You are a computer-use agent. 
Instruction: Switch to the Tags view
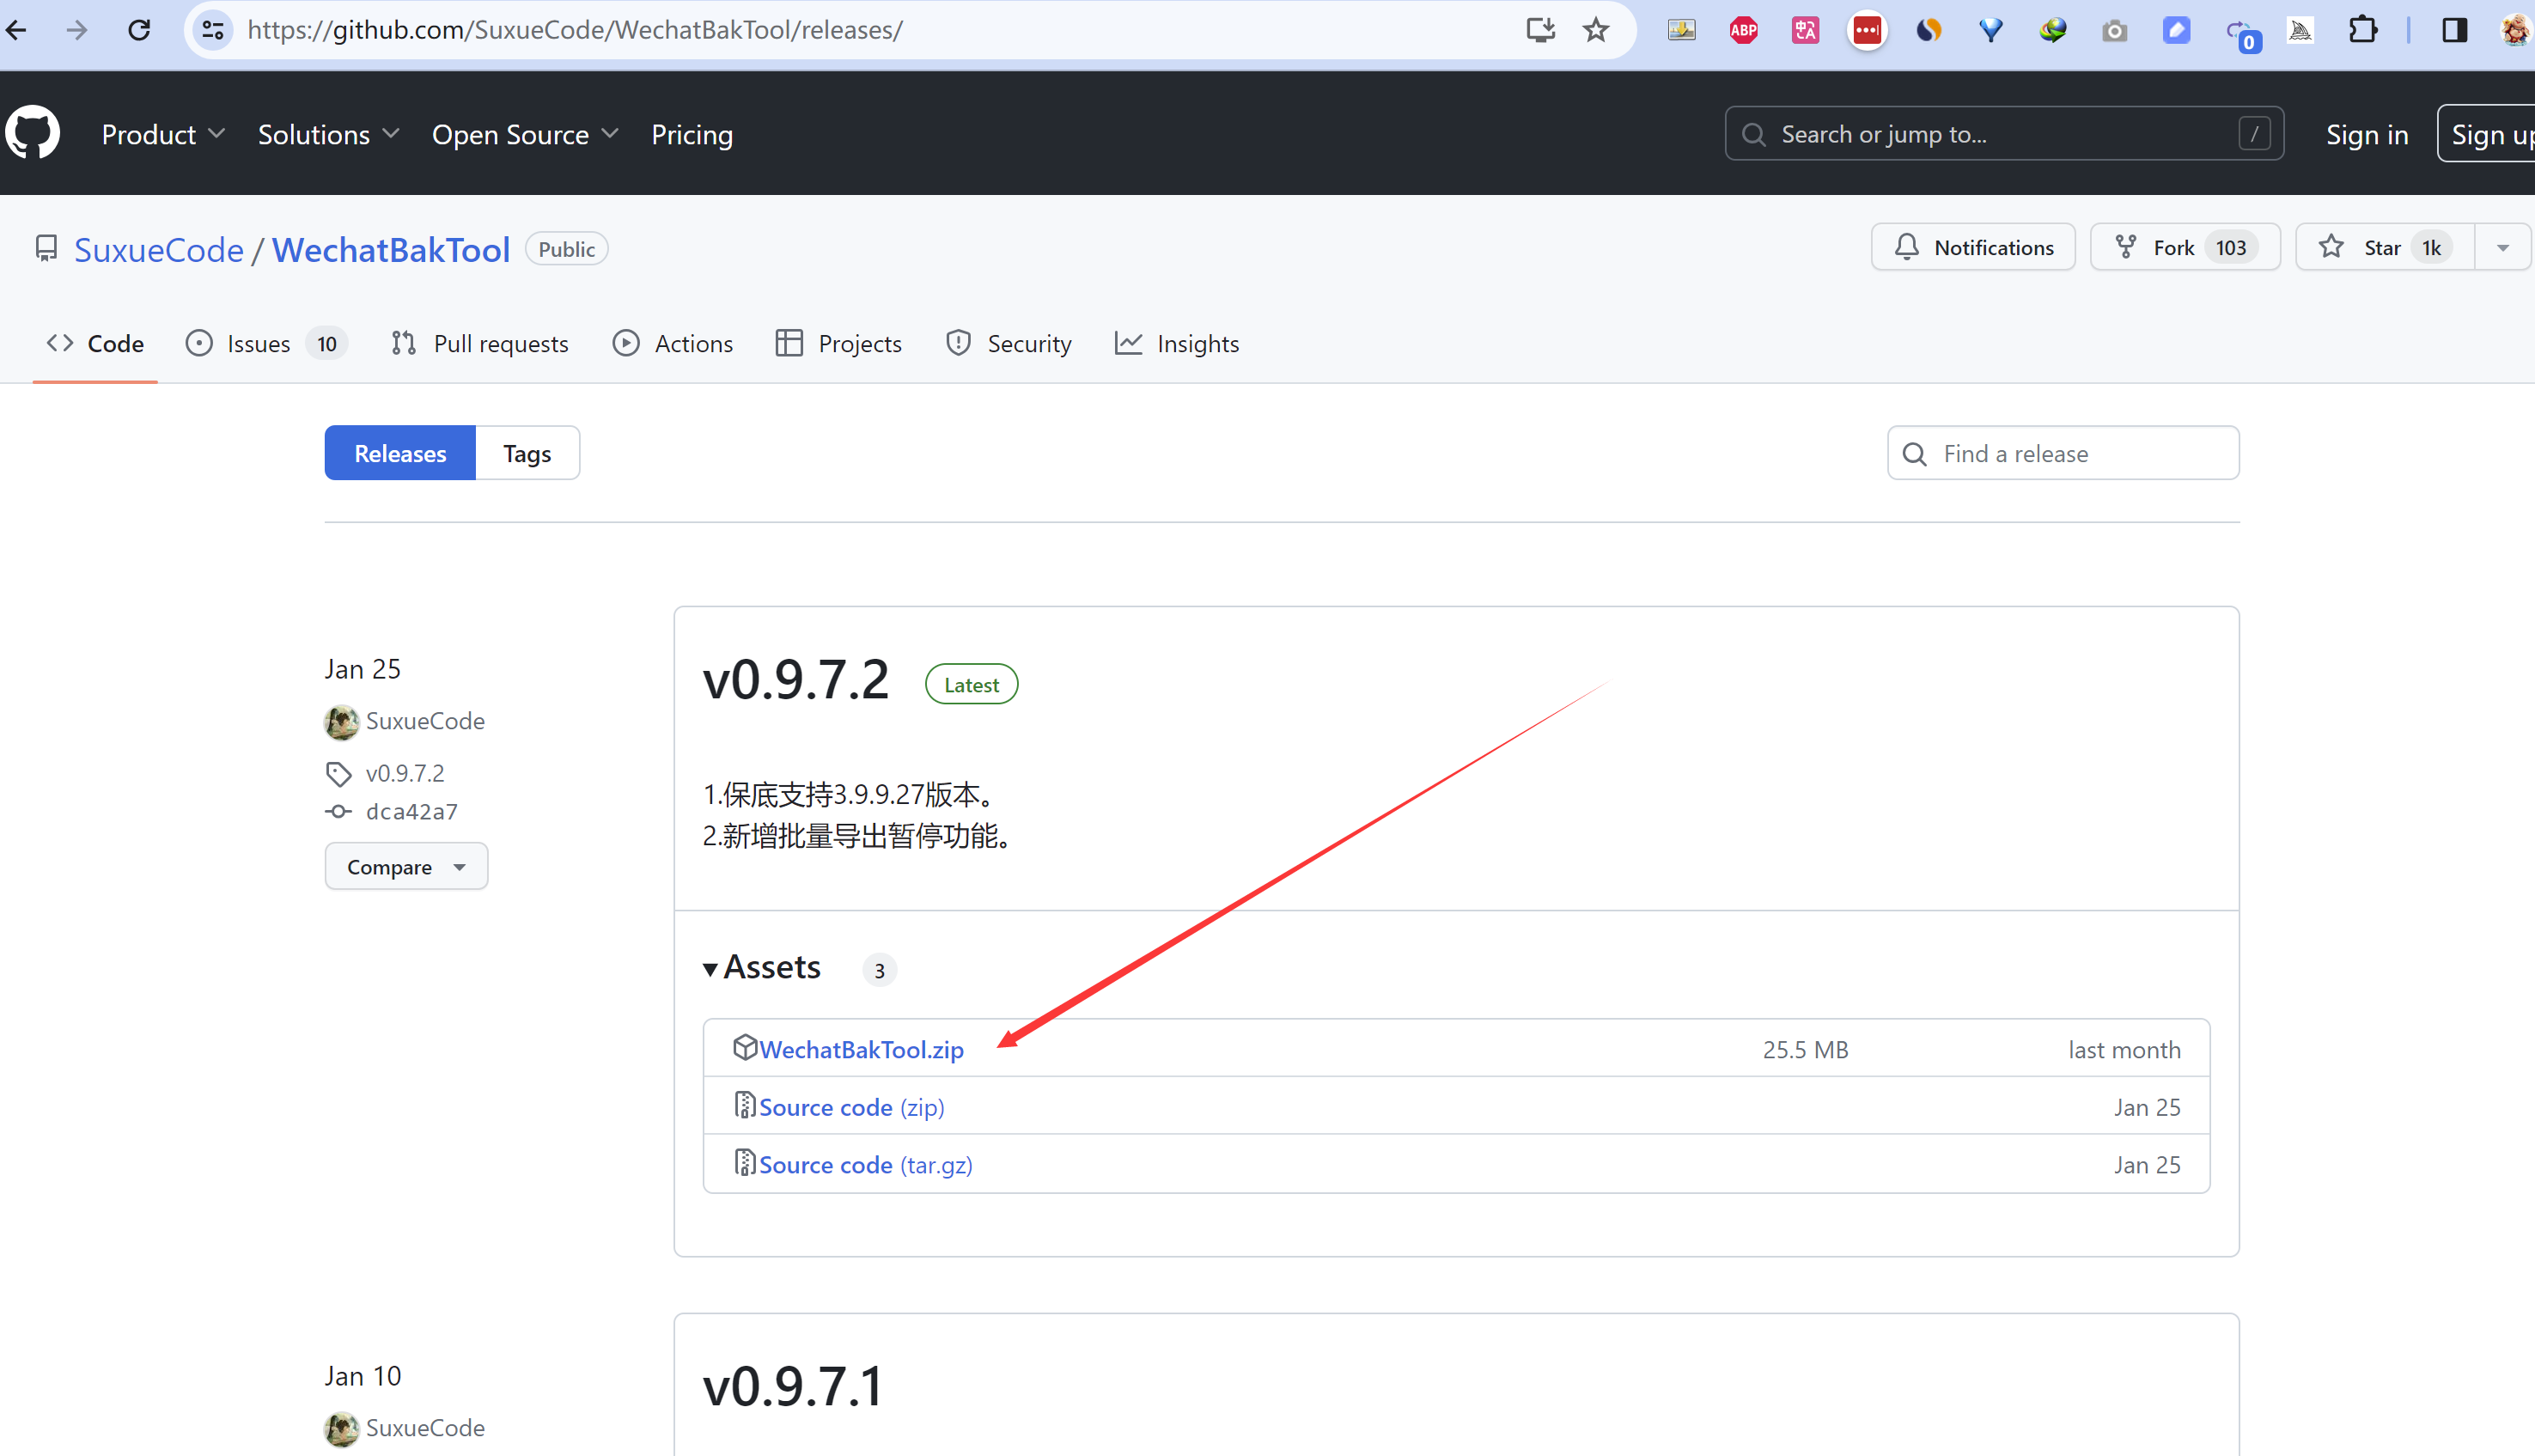pos(527,453)
